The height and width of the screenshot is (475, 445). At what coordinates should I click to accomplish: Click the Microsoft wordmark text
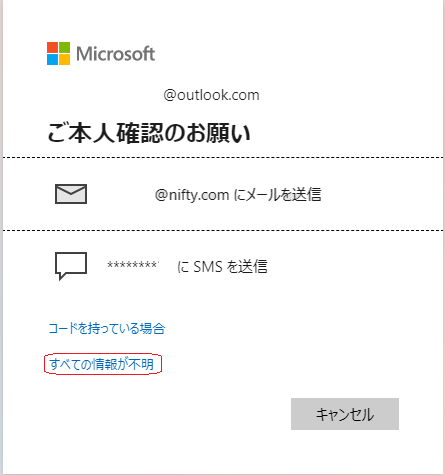tap(116, 54)
